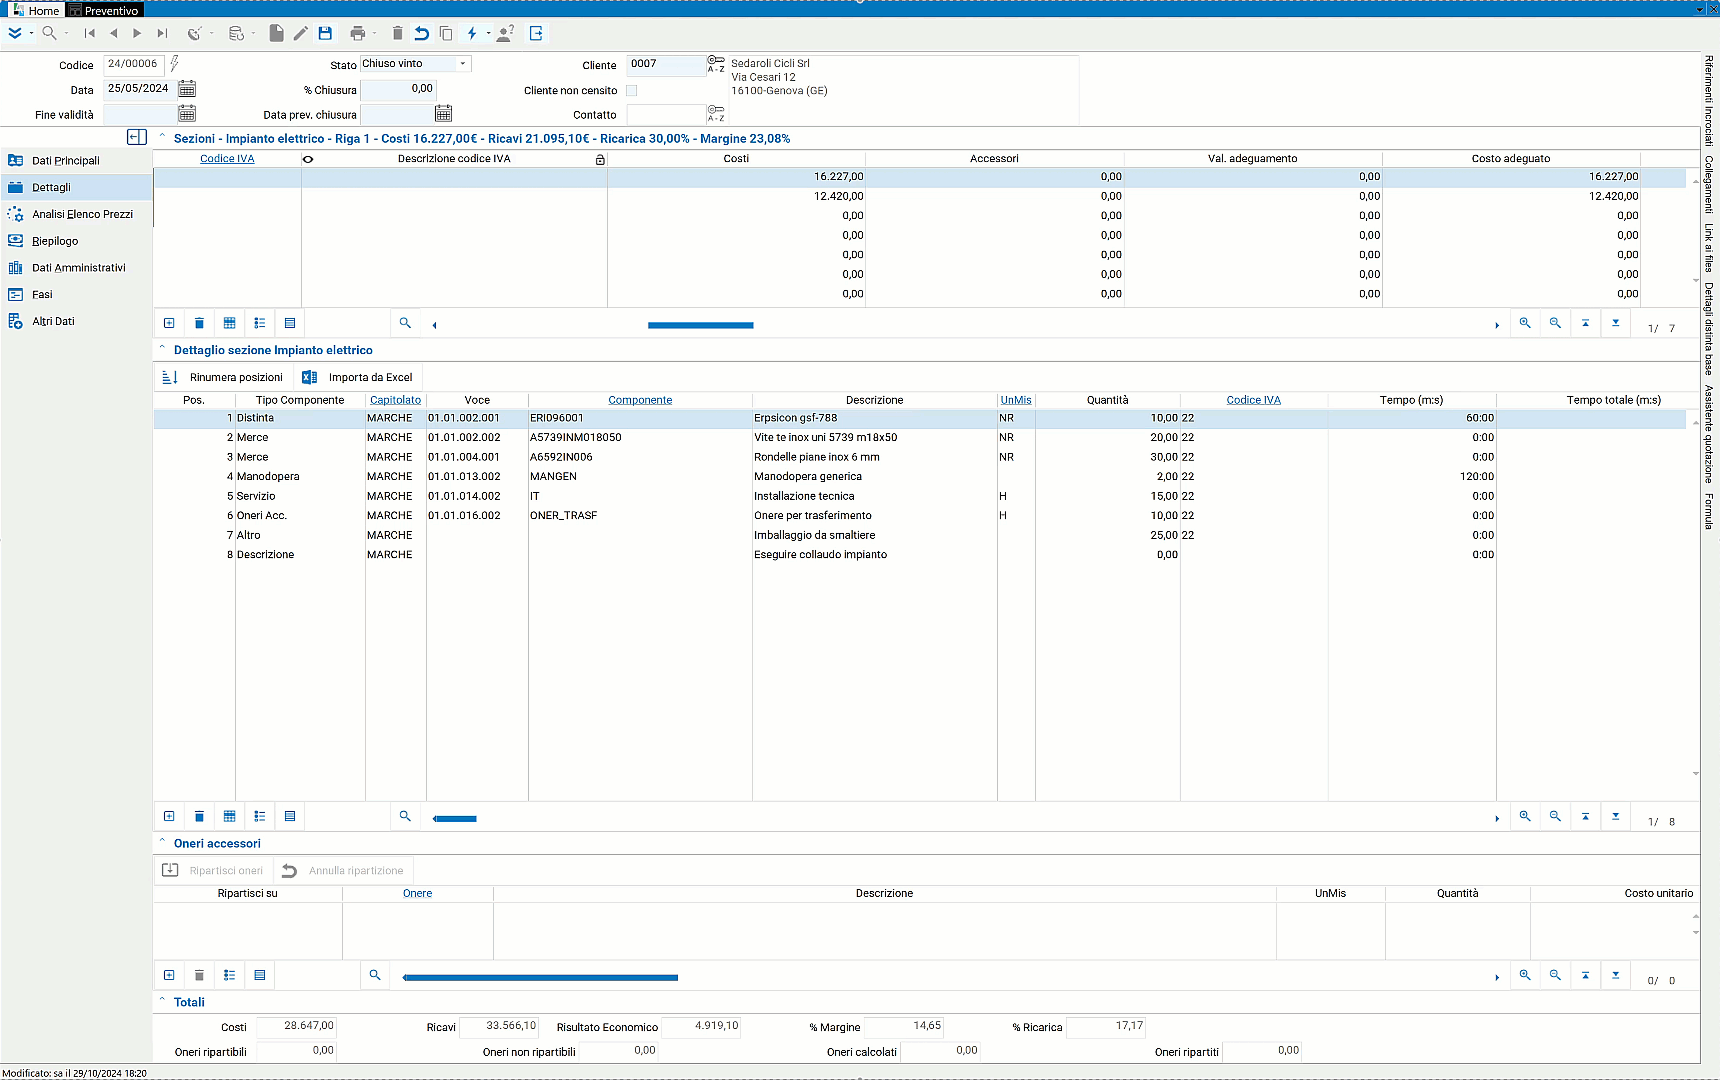The image size is (1720, 1080).
Task: Delete row in the Dettaglio sezione grid
Action: pyautogui.click(x=199, y=816)
